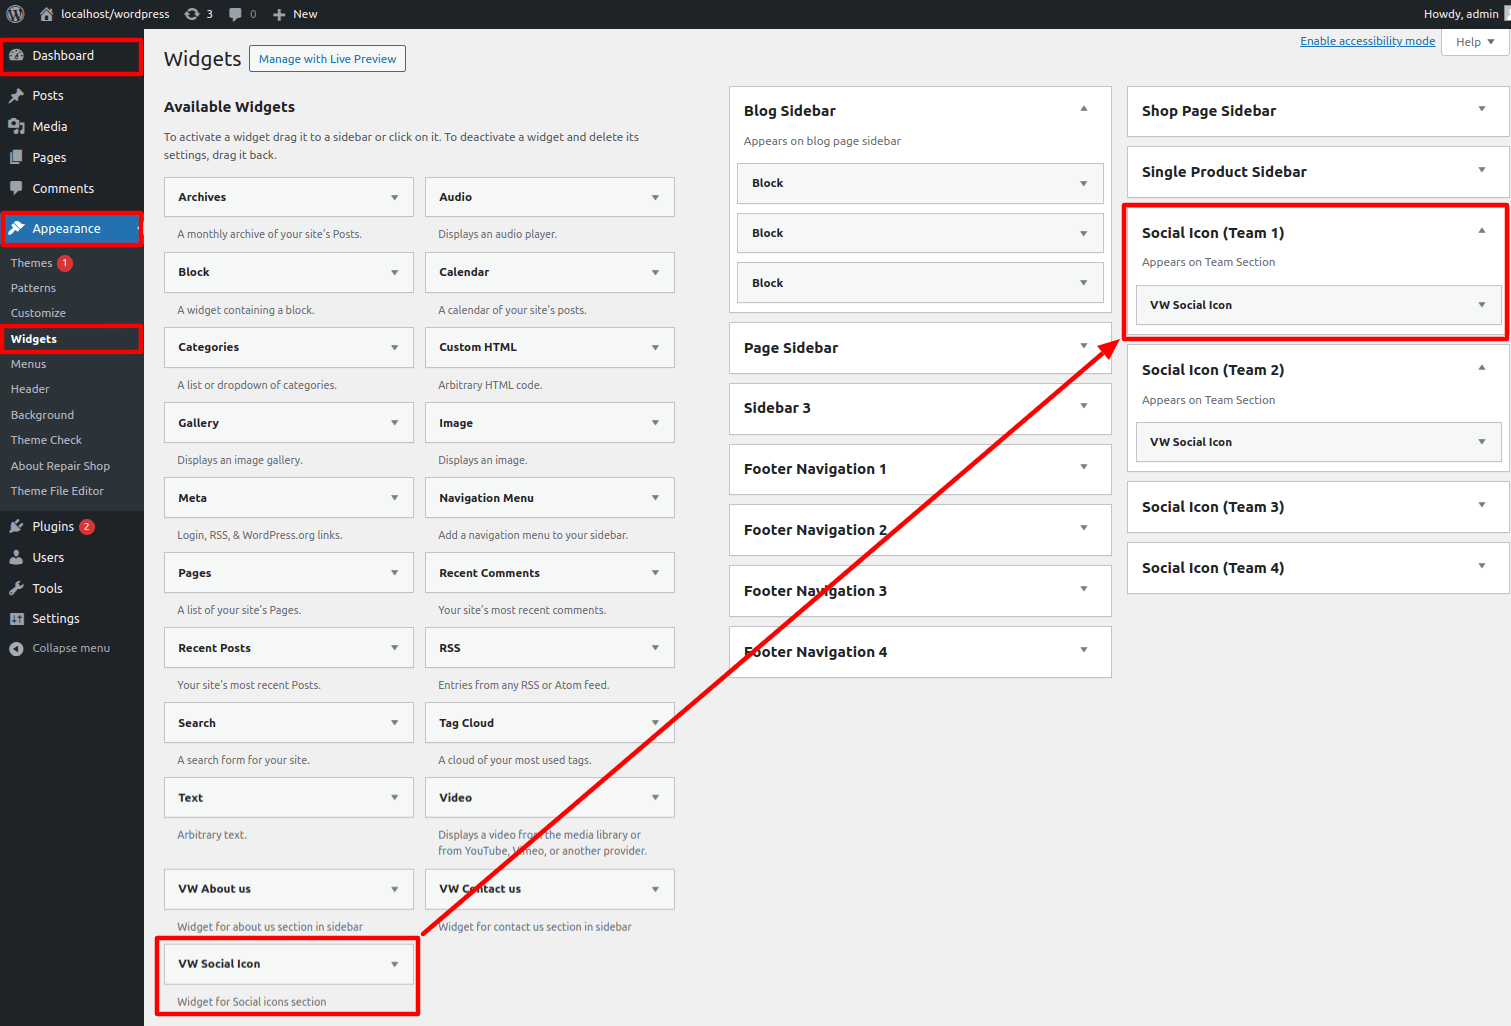The image size is (1511, 1026).
Task: Expand the VW Social Icon available widget
Action: click(x=394, y=965)
